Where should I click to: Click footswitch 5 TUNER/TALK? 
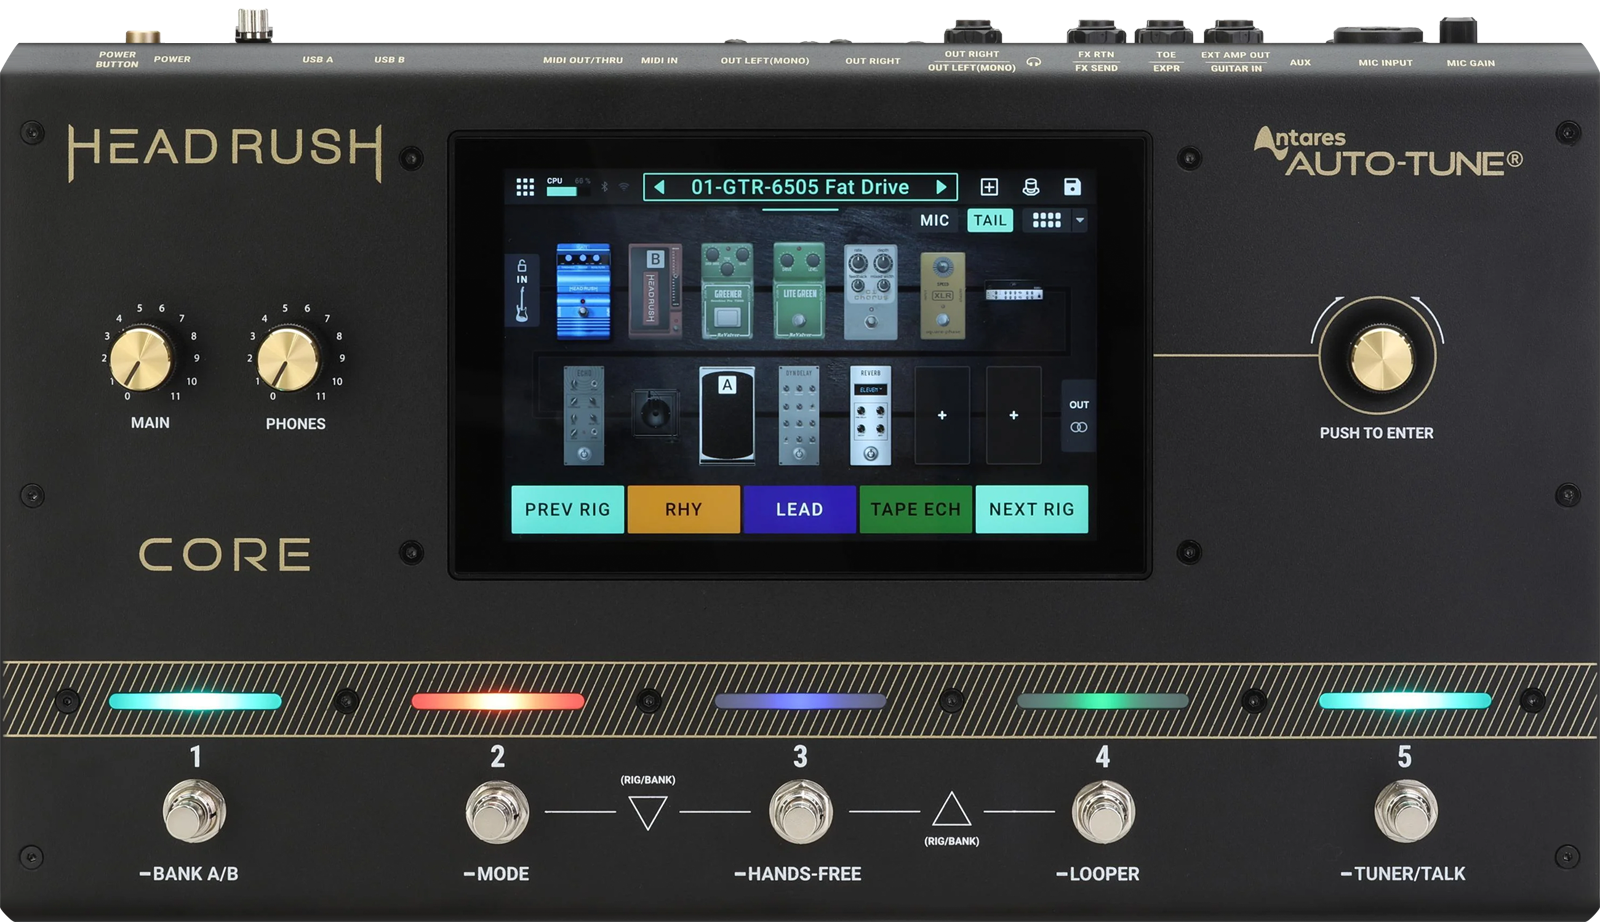click(1406, 811)
